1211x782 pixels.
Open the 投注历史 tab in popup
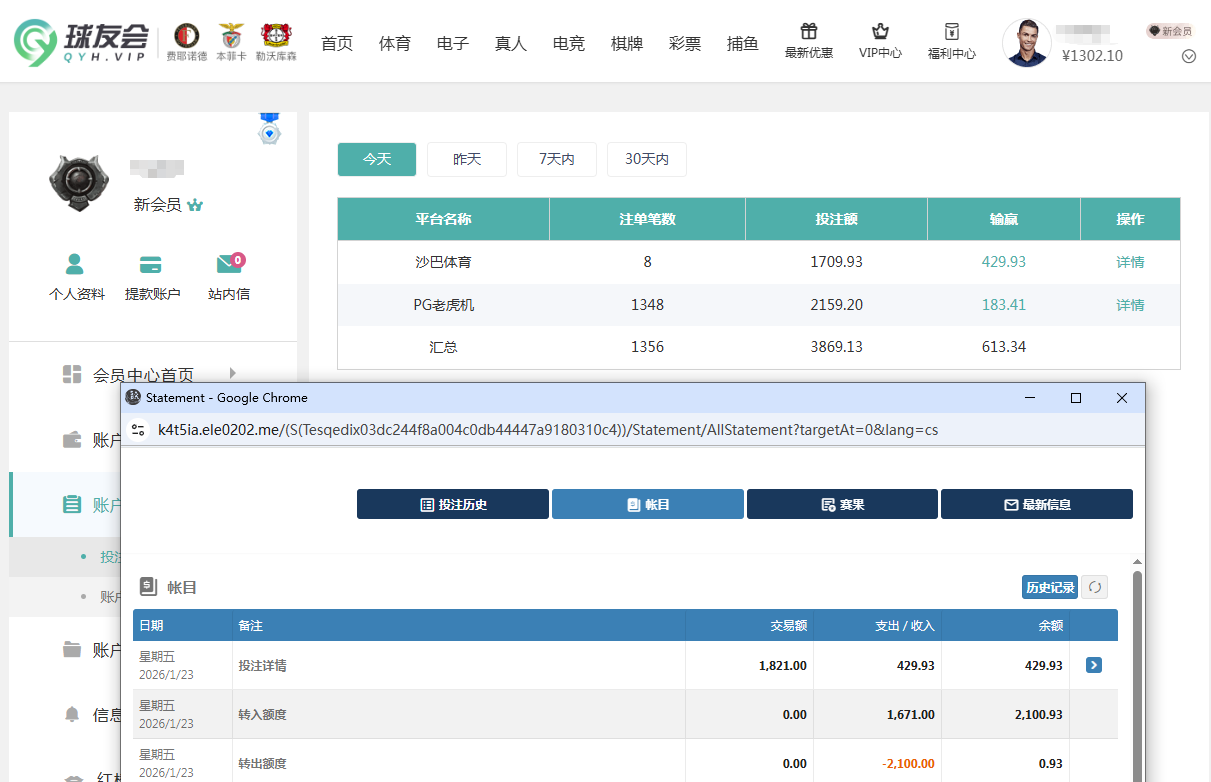pyautogui.click(x=452, y=504)
